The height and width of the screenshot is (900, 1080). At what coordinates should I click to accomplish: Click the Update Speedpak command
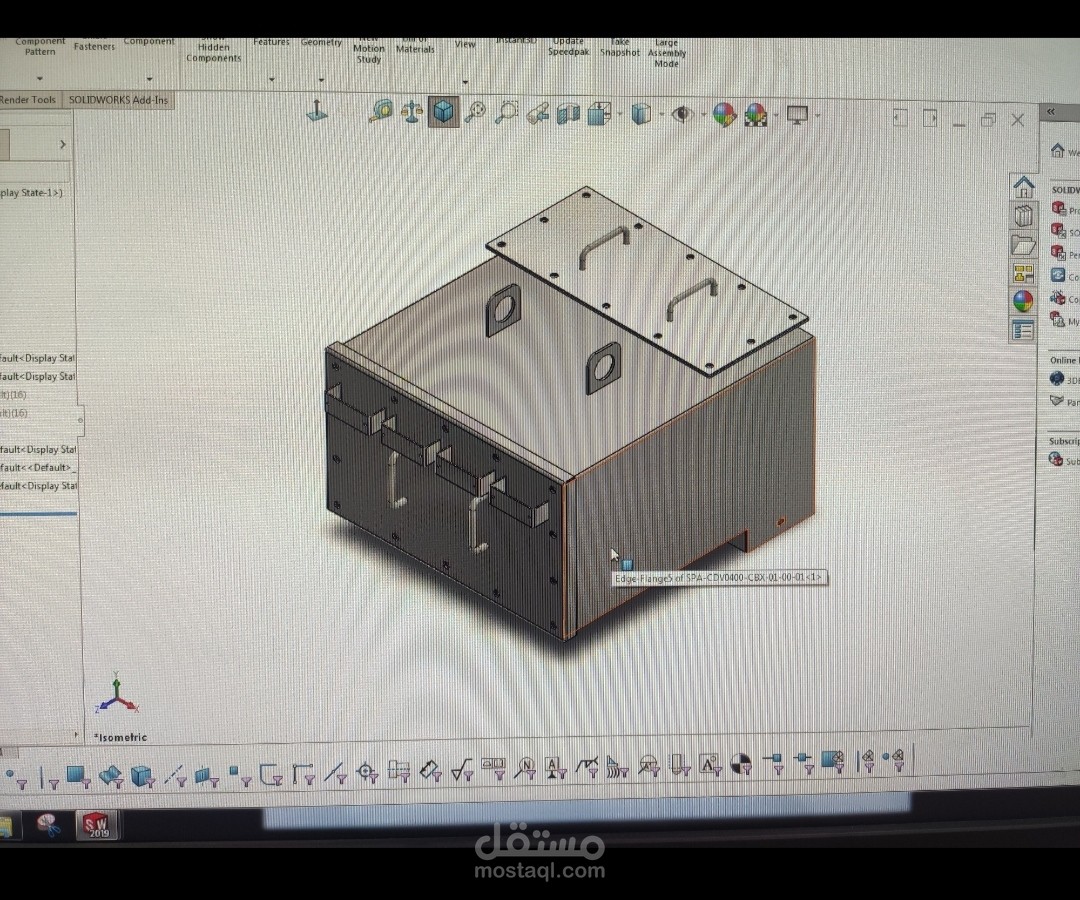coord(569,48)
